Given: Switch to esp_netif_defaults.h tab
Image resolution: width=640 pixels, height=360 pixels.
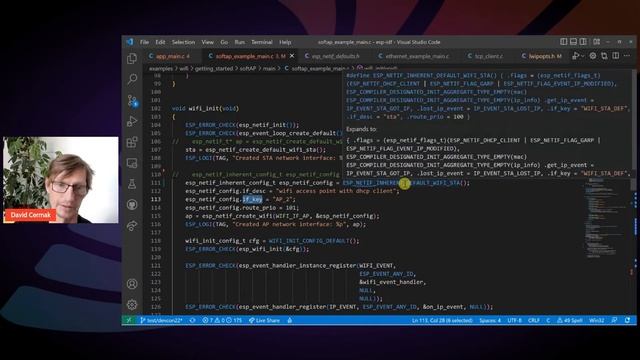Looking at the screenshot, I should coord(336,56).
